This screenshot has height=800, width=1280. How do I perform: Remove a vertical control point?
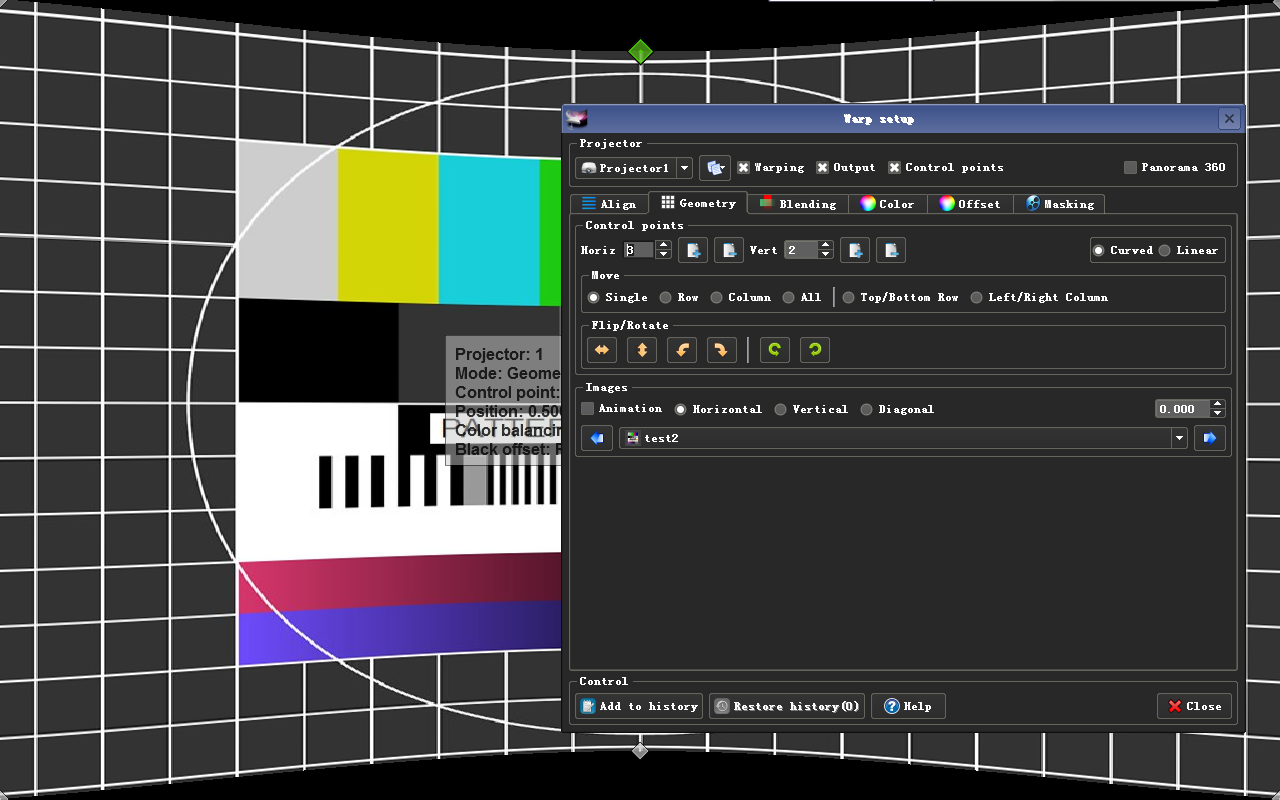891,250
